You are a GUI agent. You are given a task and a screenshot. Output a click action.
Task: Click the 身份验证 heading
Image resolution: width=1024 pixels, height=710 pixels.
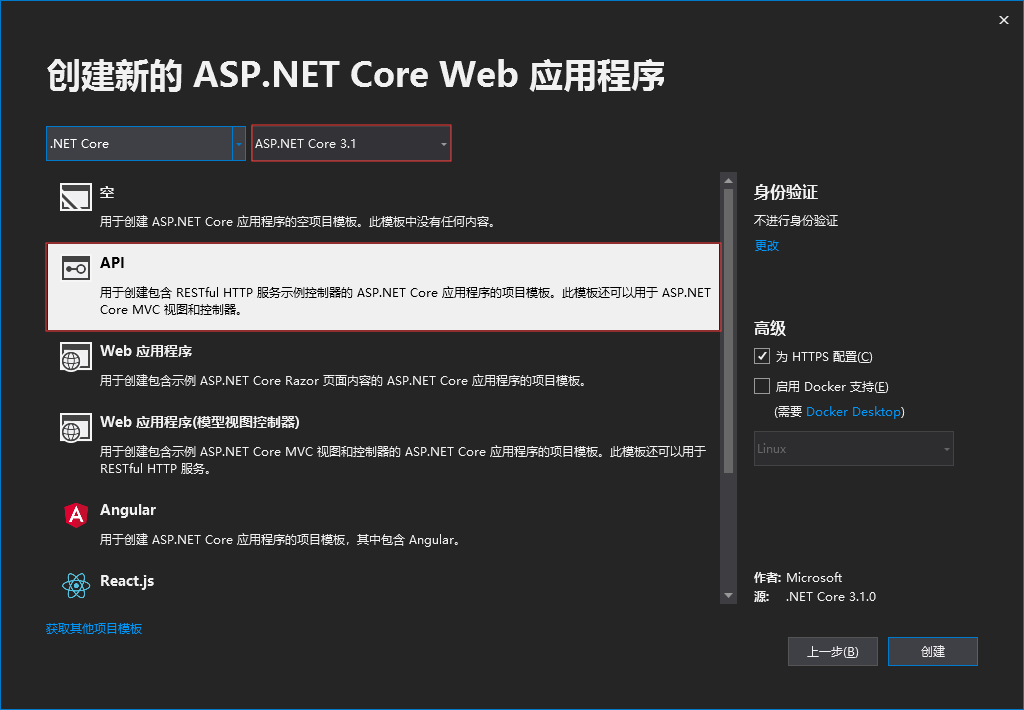tap(786, 192)
